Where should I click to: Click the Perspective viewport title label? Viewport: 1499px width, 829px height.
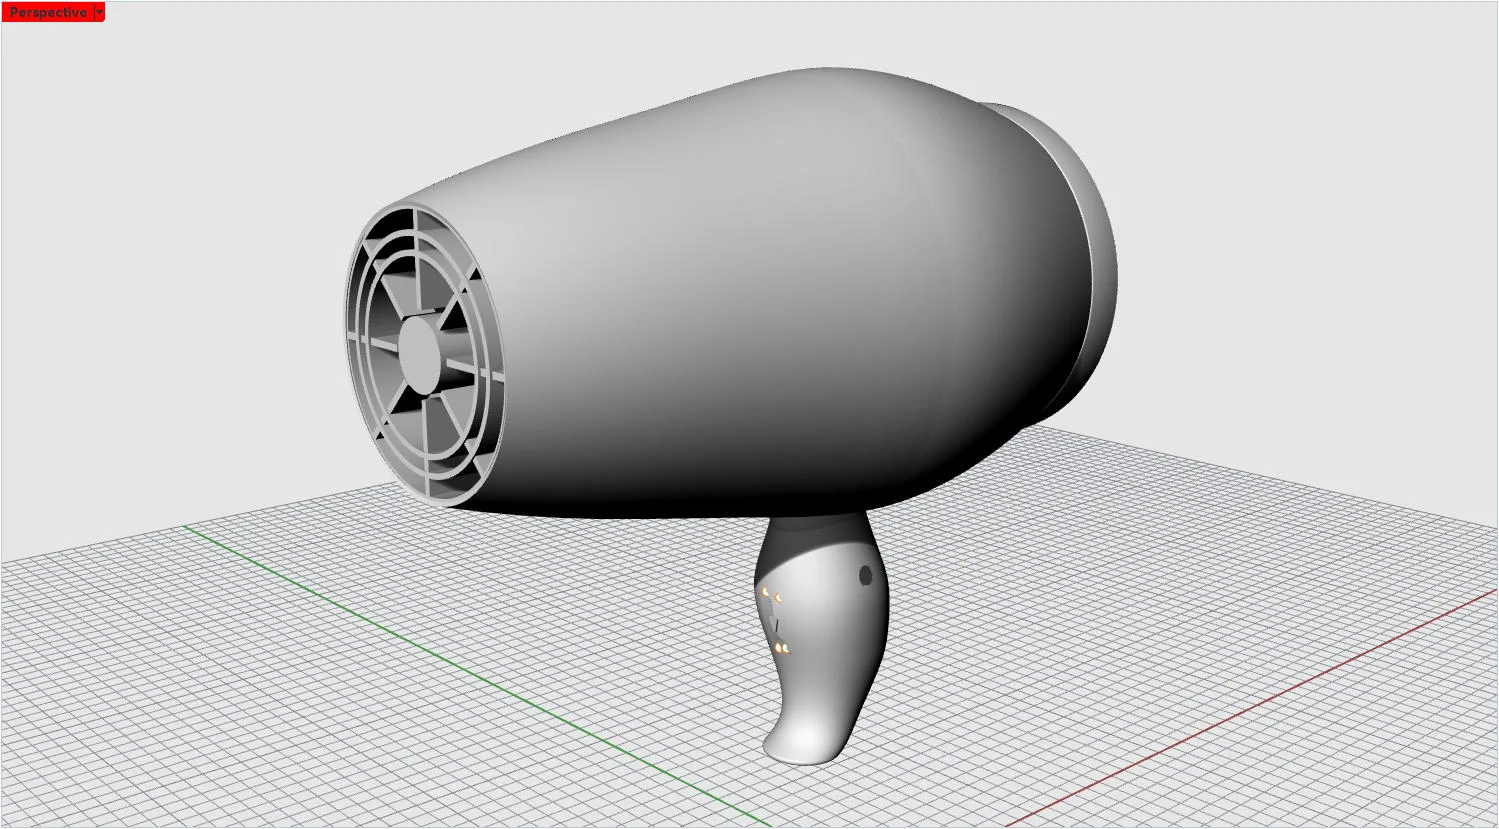(48, 12)
